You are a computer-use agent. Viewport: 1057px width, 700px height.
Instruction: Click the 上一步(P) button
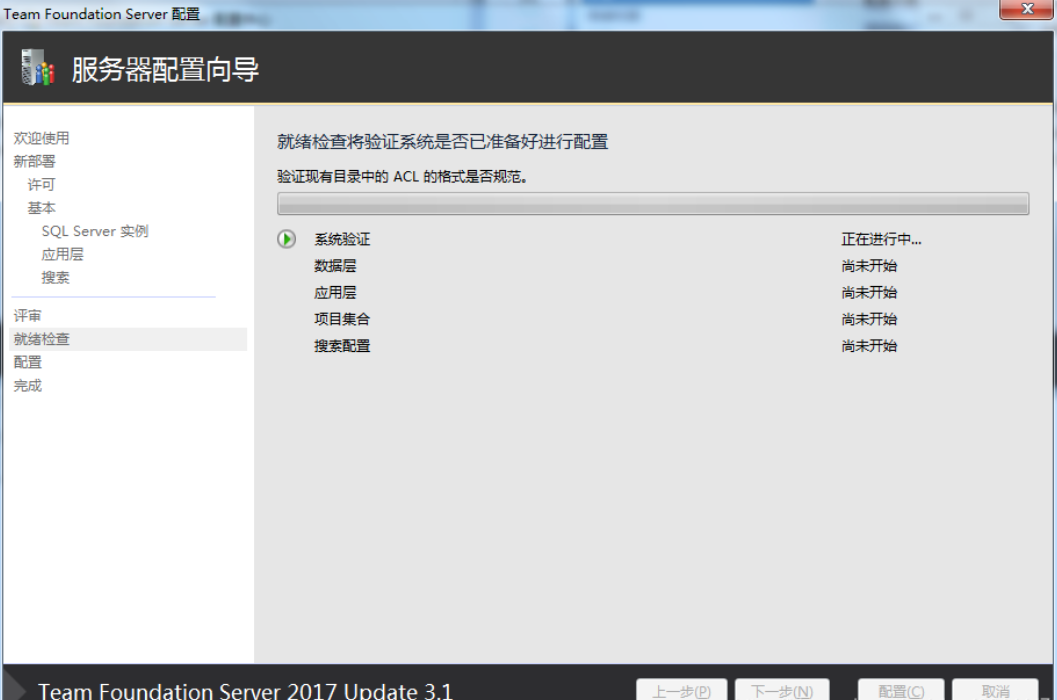click(682, 691)
